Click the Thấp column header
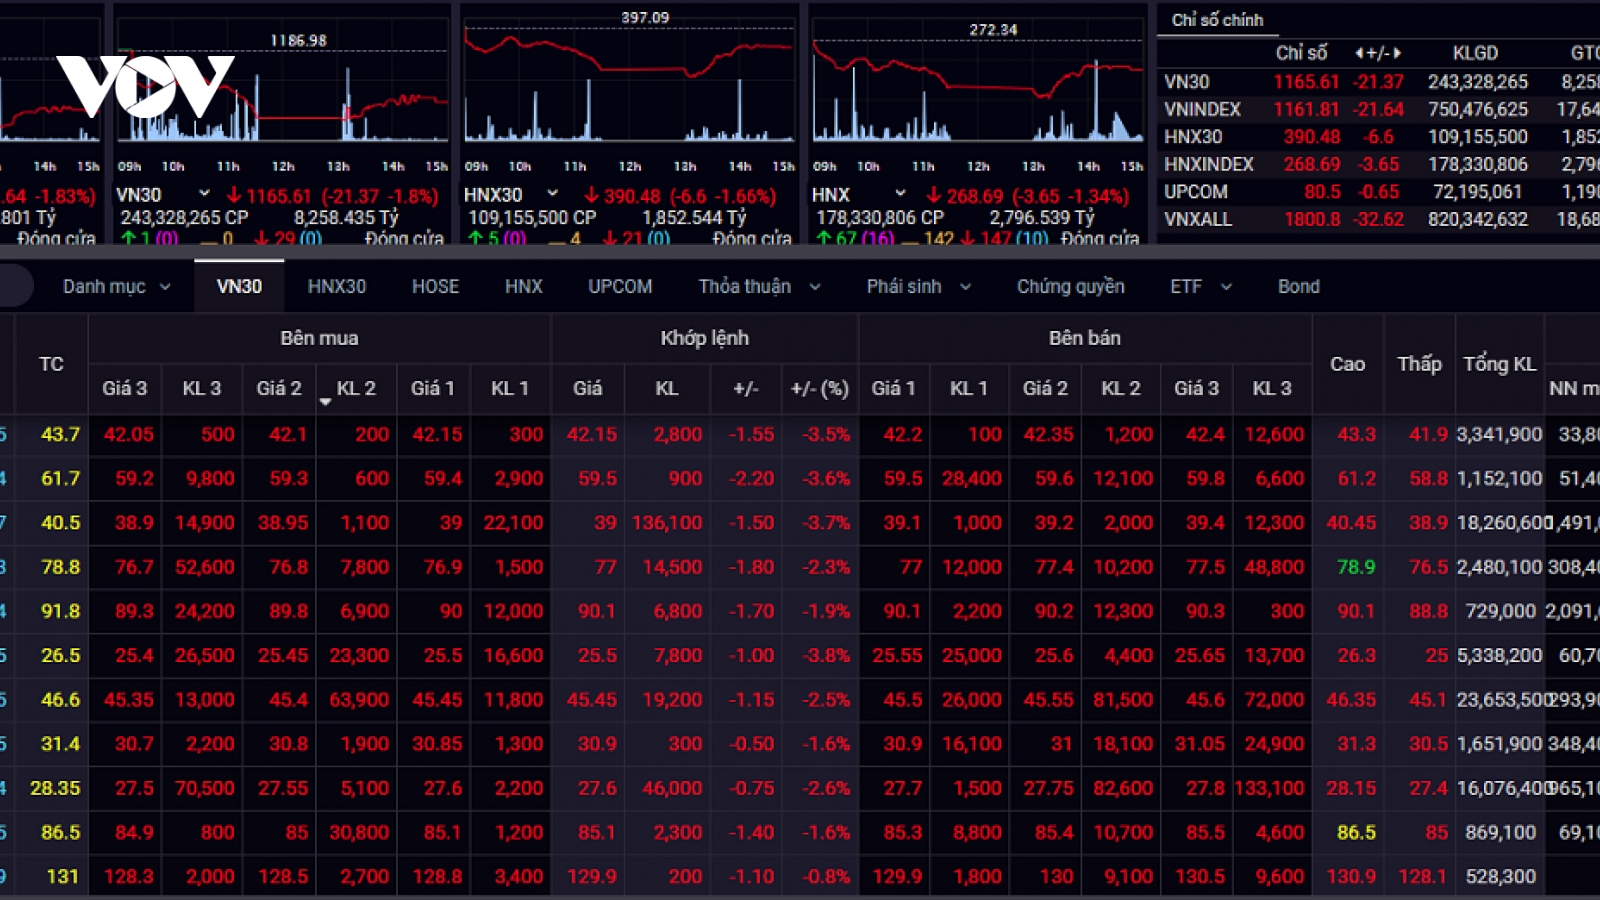 click(1419, 364)
